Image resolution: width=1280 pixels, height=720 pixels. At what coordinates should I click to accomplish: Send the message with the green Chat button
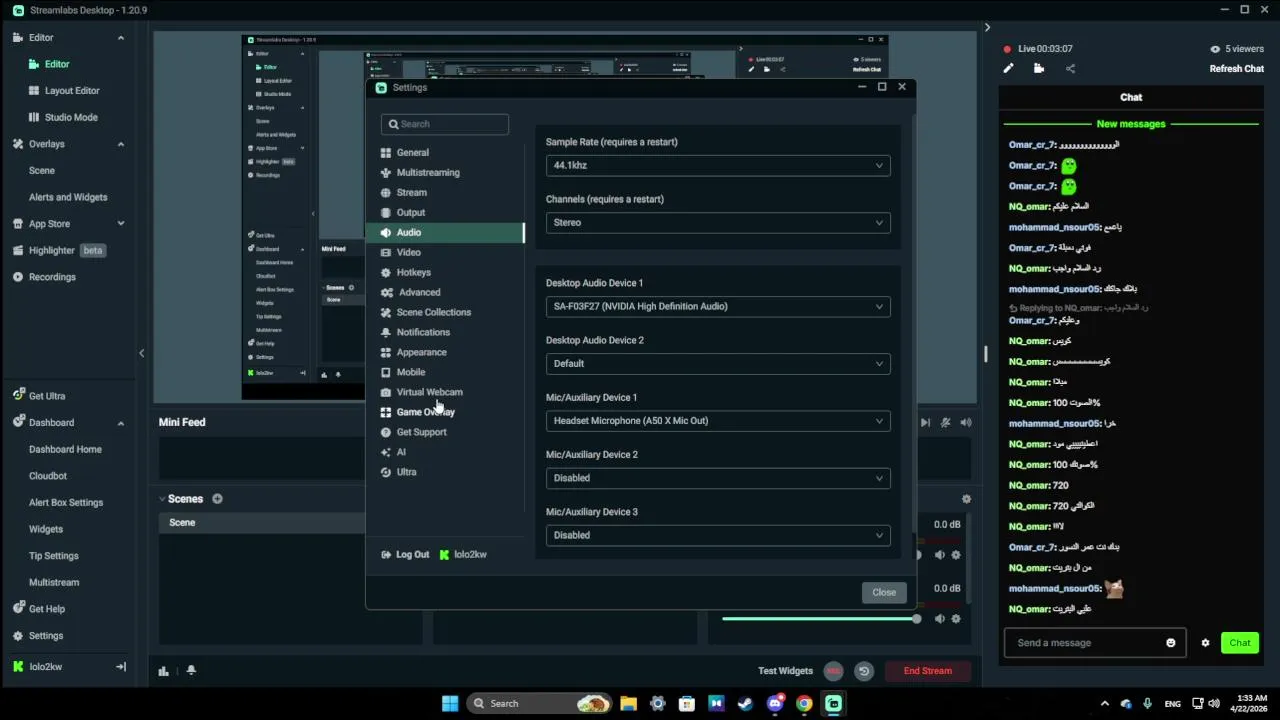click(x=1240, y=643)
